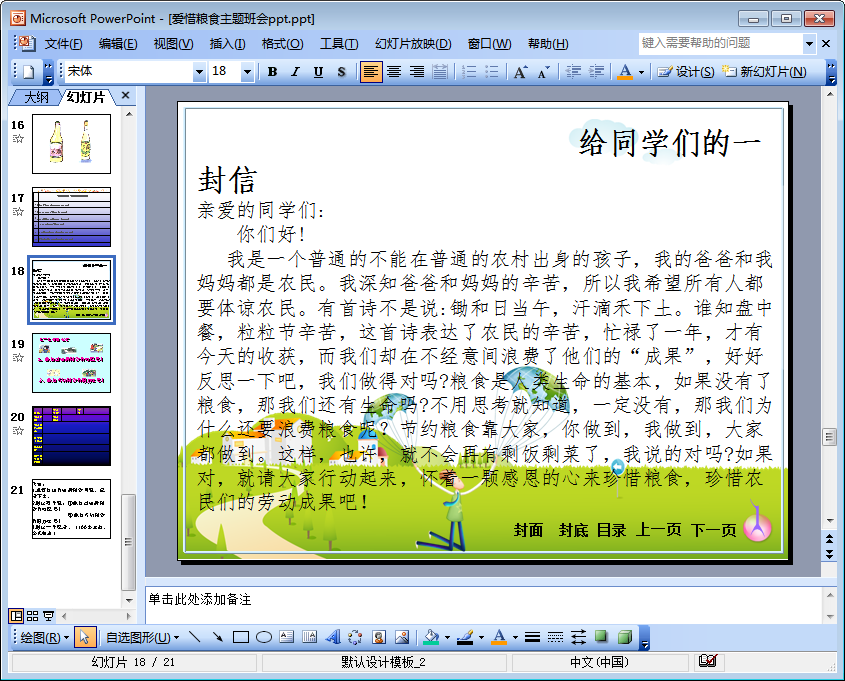Image resolution: width=845 pixels, height=681 pixels.
Task: Apply underline formatting
Action: [x=318, y=72]
